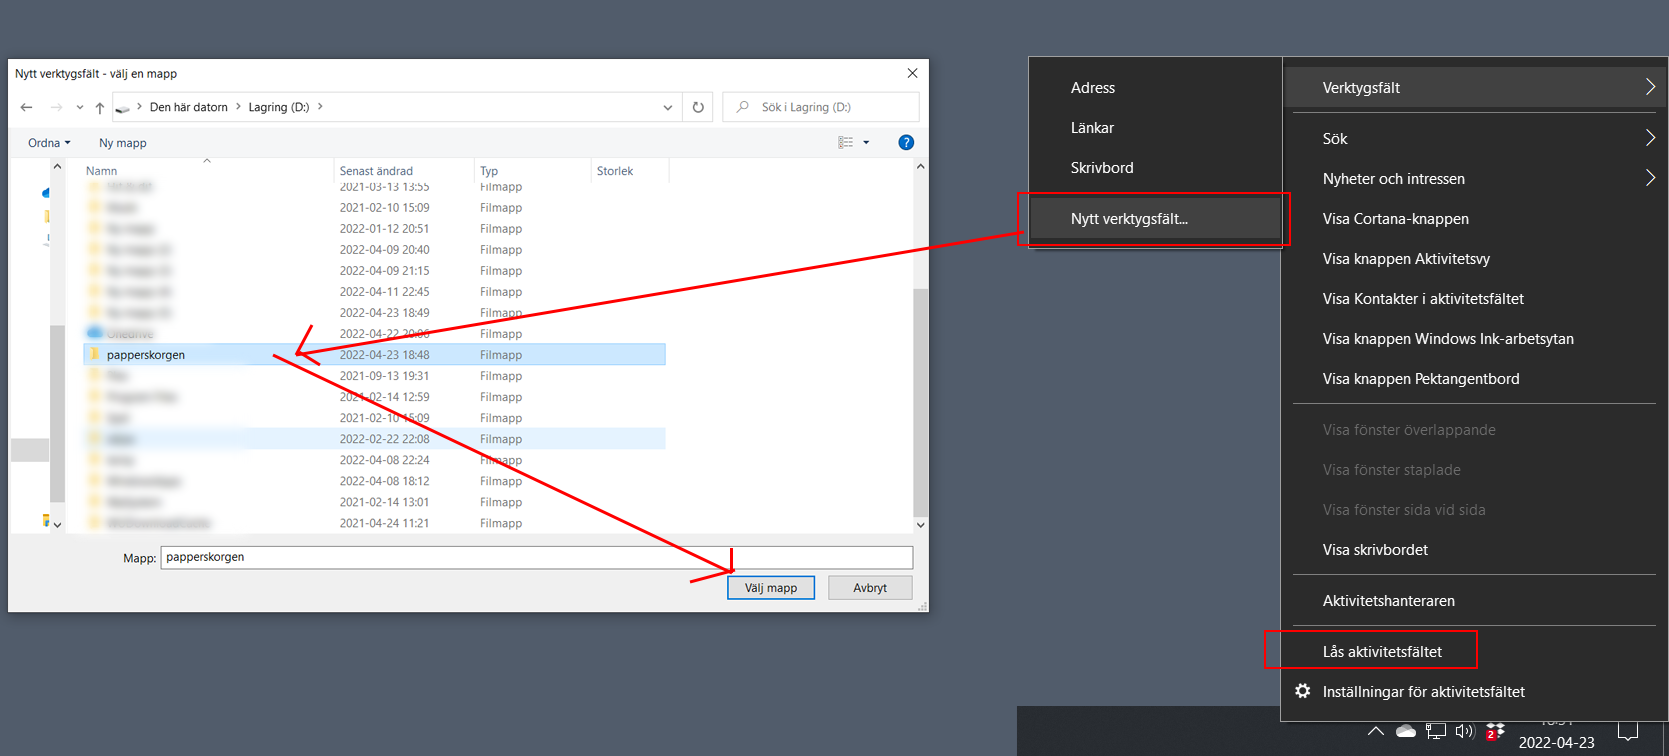Click the Avbryt button
Screen dimensions: 1669x756
tap(870, 588)
